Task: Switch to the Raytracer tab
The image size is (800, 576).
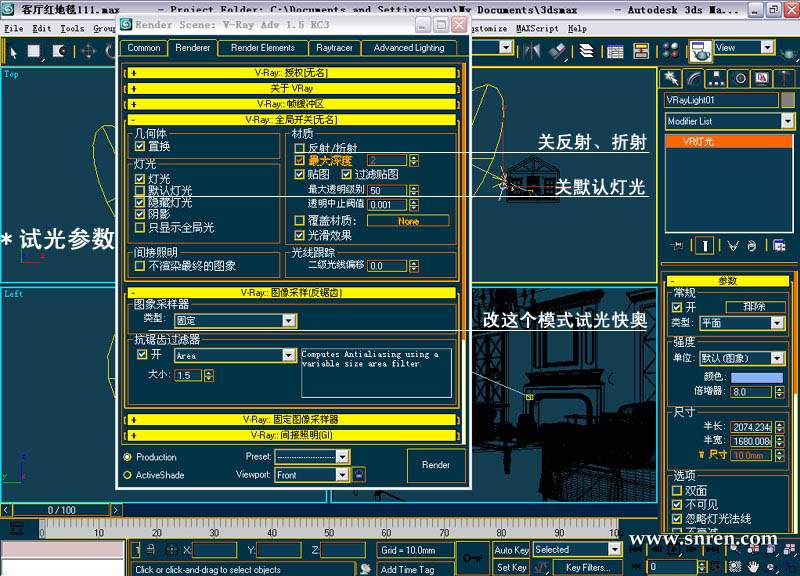Action: tap(334, 47)
